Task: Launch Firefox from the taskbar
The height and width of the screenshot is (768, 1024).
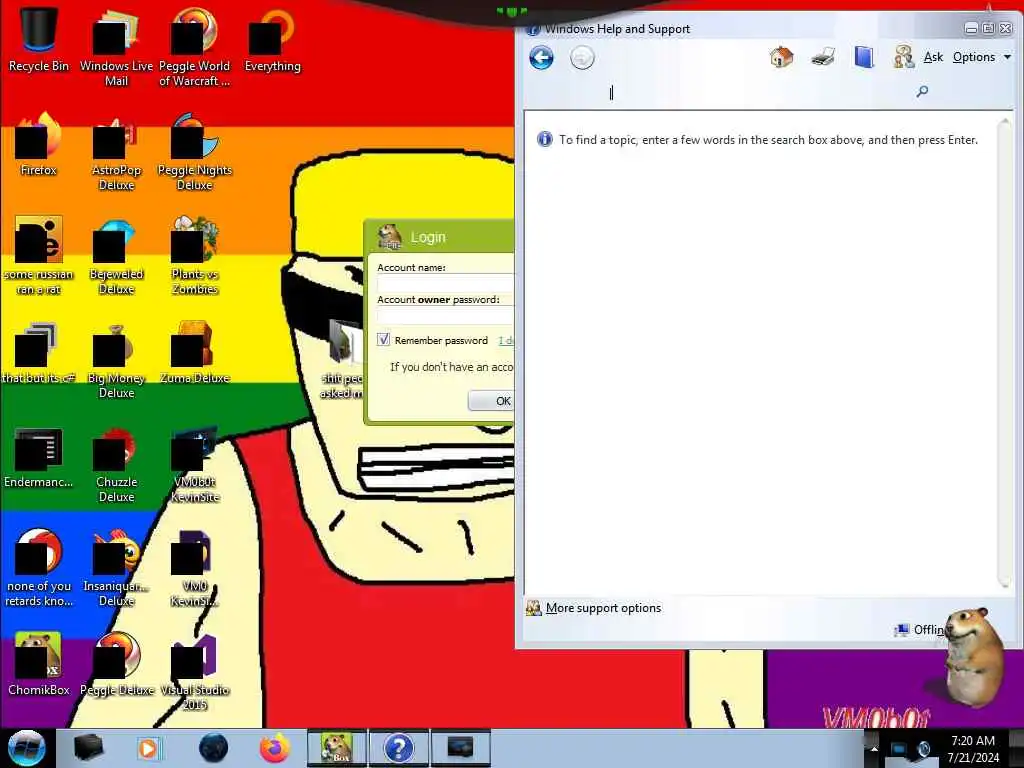Action: click(275, 748)
